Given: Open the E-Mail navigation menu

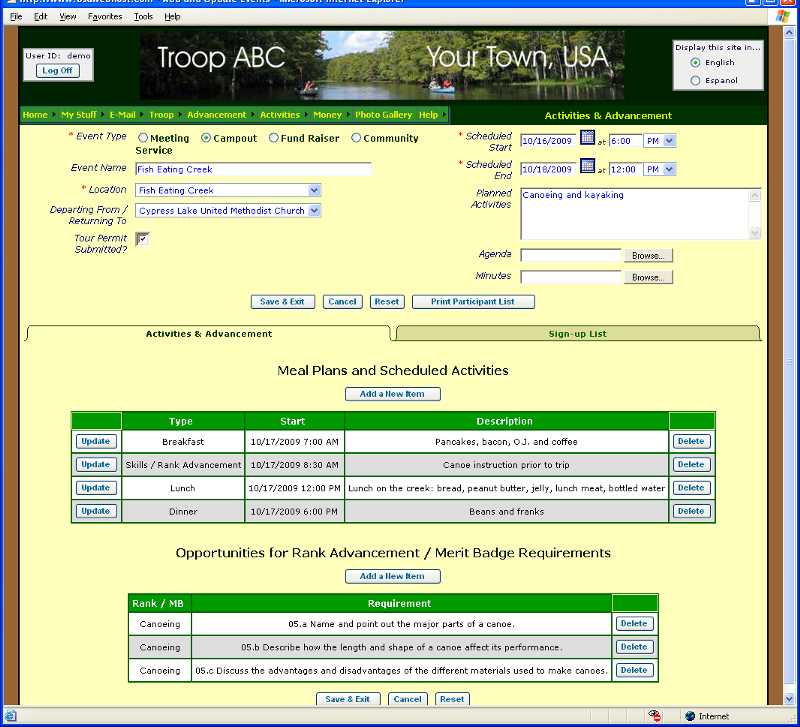Looking at the screenshot, I should click(122, 115).
